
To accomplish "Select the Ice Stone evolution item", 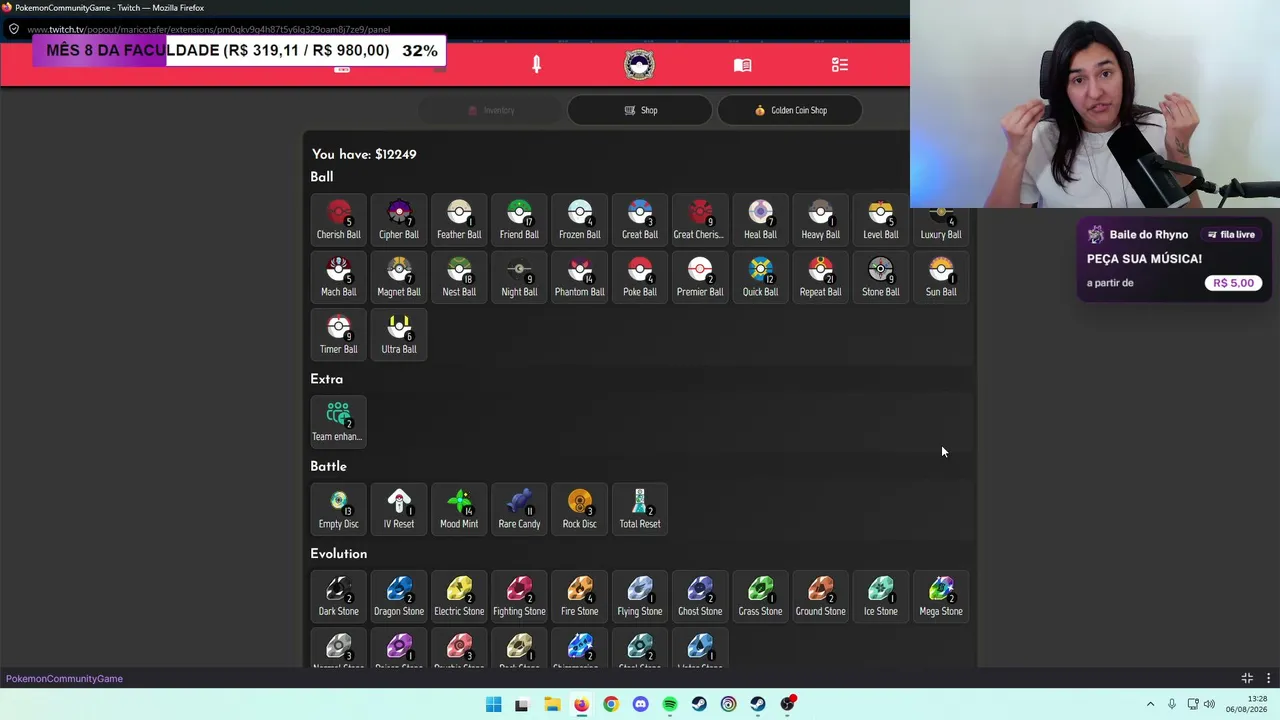I will pyautogui.click(x=881, y=596).
